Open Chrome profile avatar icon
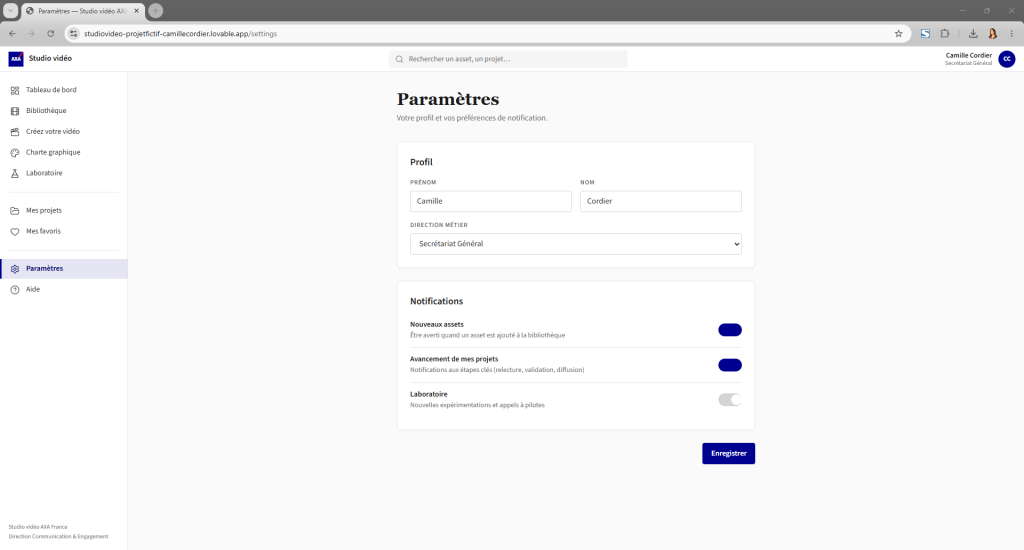The width and height of the screenshot is (1024, 550). pyautogui.click(x=993, y=34)
